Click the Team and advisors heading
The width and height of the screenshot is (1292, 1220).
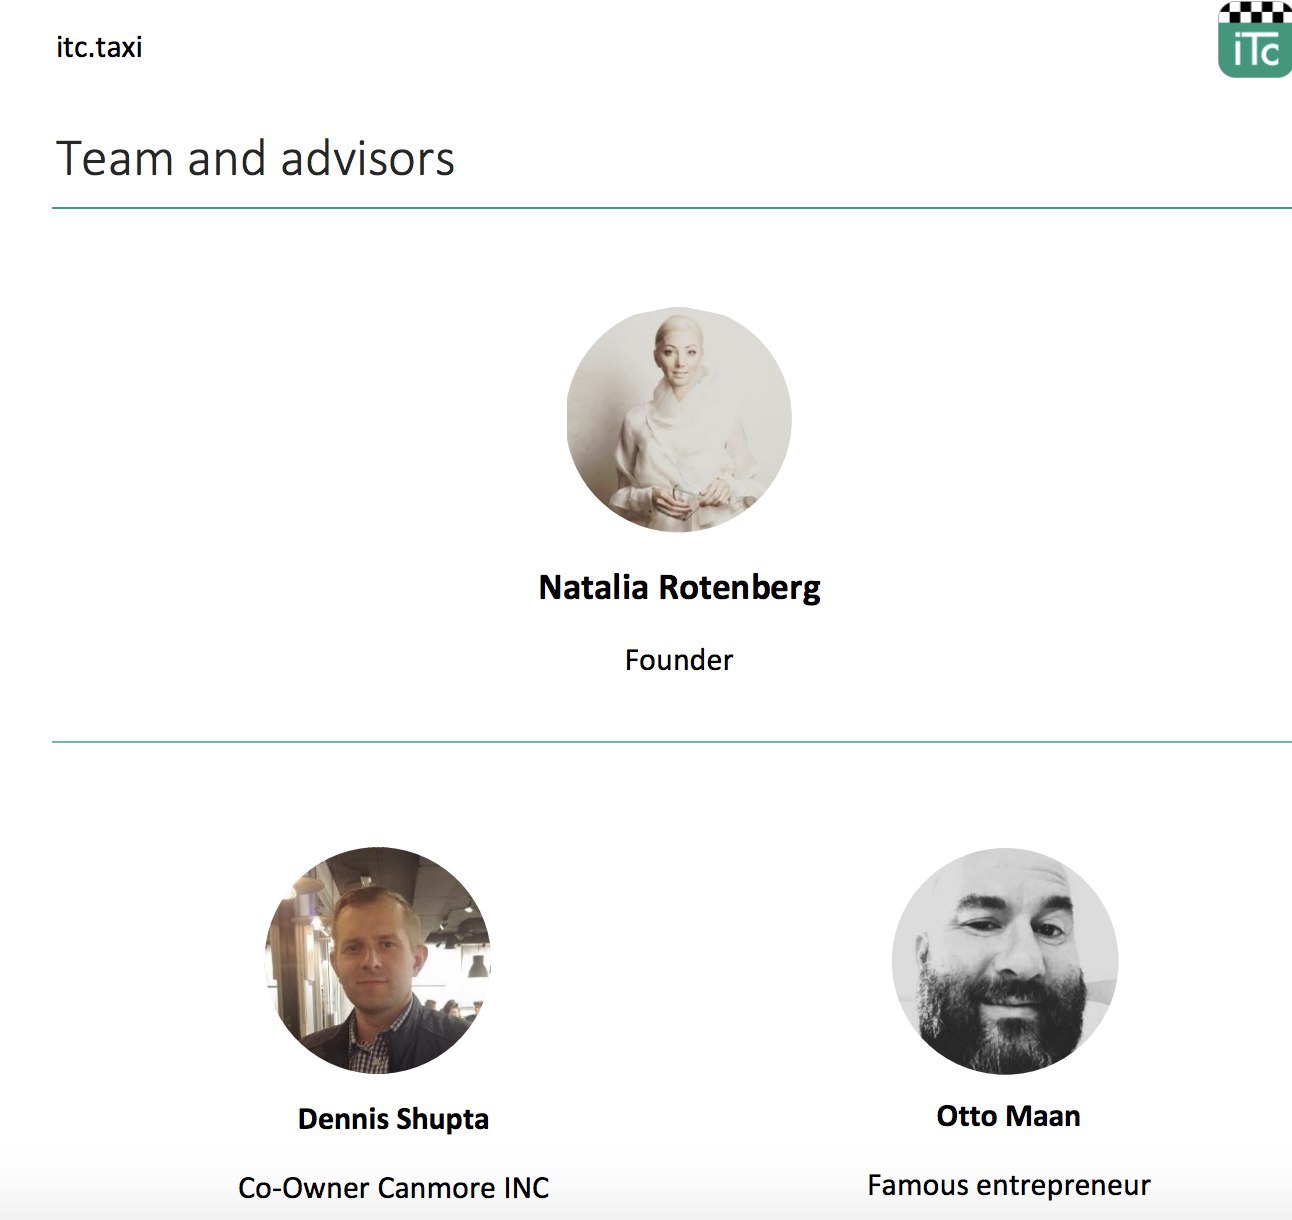tap(255, 159)
